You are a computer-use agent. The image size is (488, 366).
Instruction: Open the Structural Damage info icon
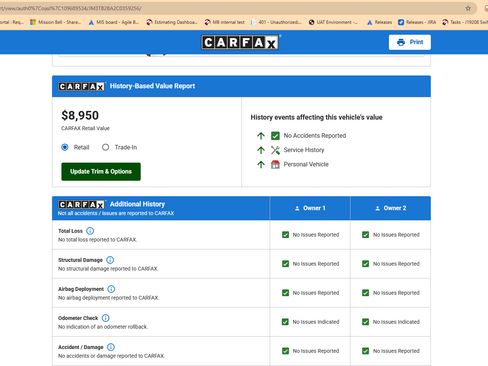(x=110, y=260)
